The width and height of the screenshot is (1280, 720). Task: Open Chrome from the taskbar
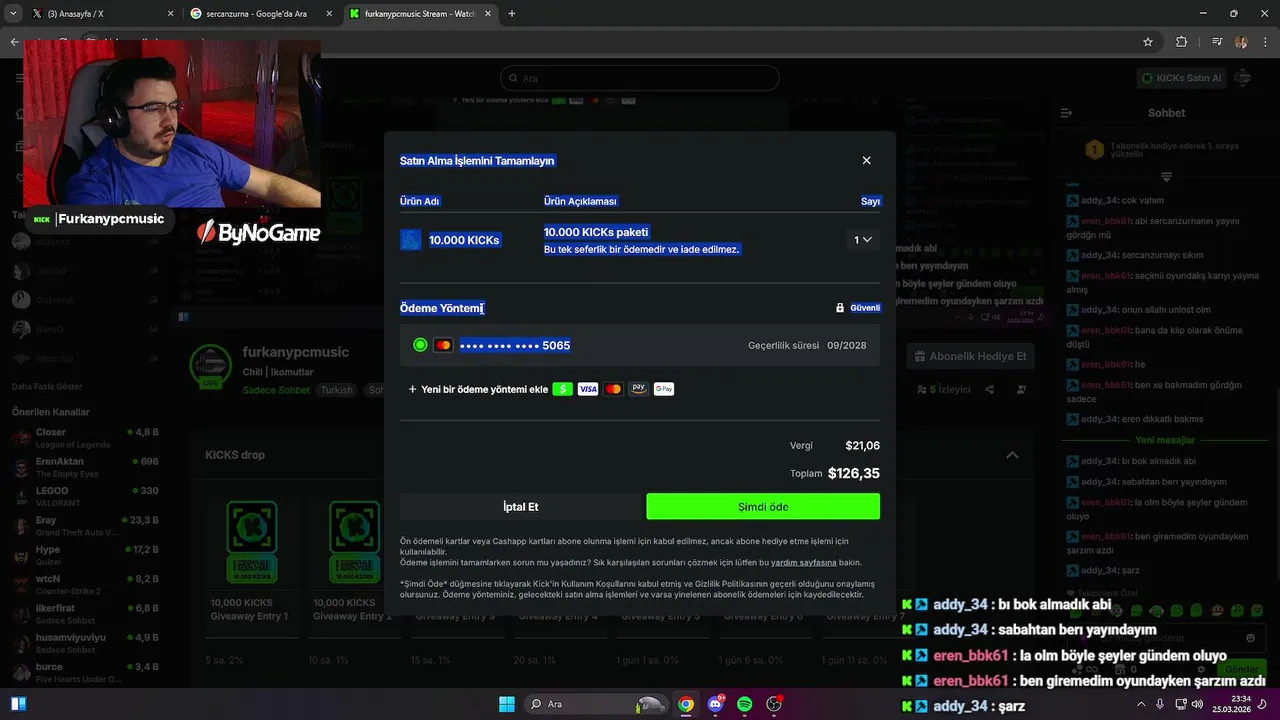coord(686,704)
